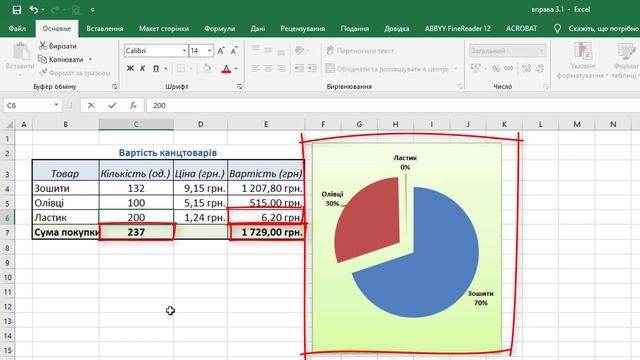This screenshot has width=640, height=360.
Task: Open the ACROBAT tab
Action: (522, 29)
